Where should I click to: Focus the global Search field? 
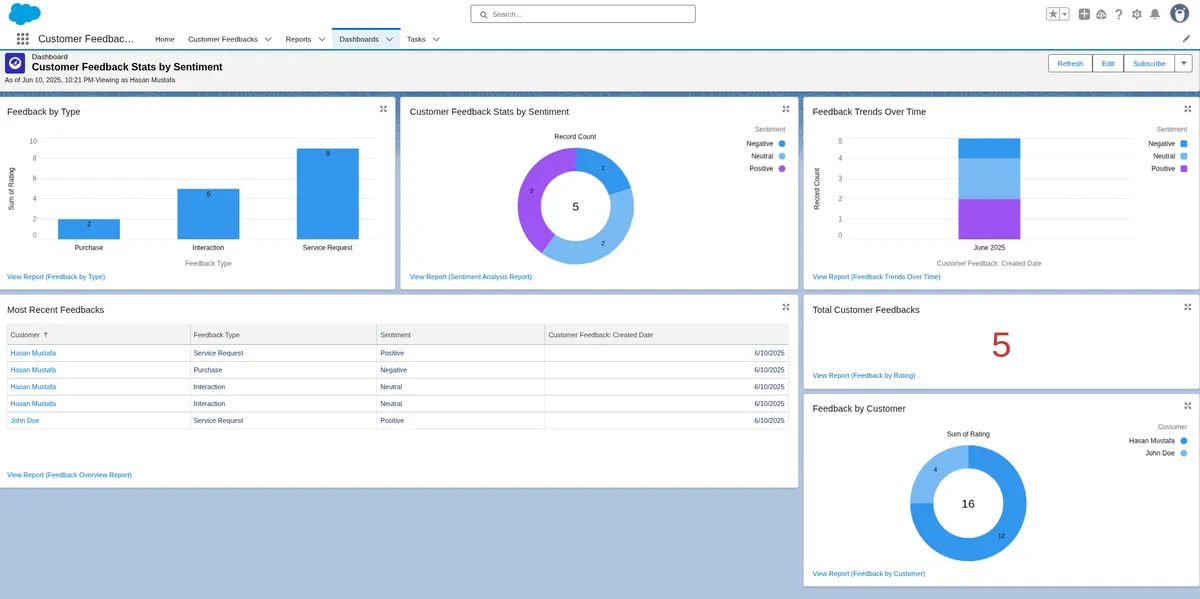pyautogui.click(x=583, y=14)
